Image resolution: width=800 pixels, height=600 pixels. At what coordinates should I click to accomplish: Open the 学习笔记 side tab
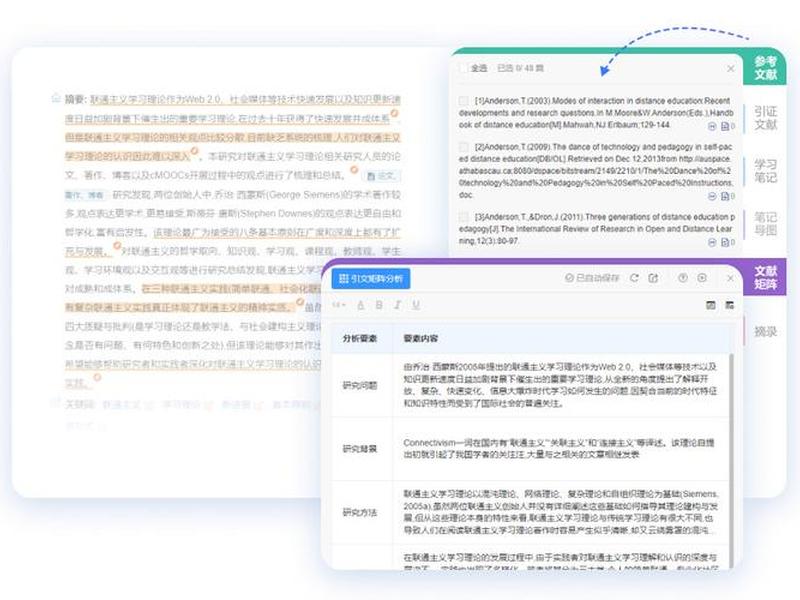pos(765,171)
